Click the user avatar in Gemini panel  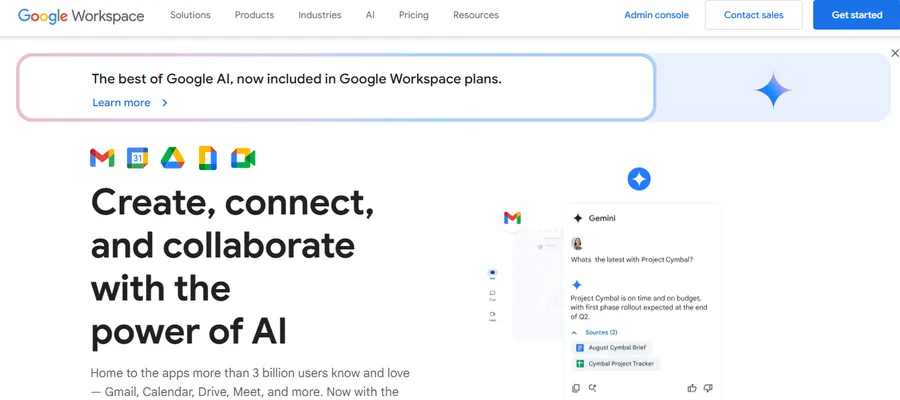point(577,243)
